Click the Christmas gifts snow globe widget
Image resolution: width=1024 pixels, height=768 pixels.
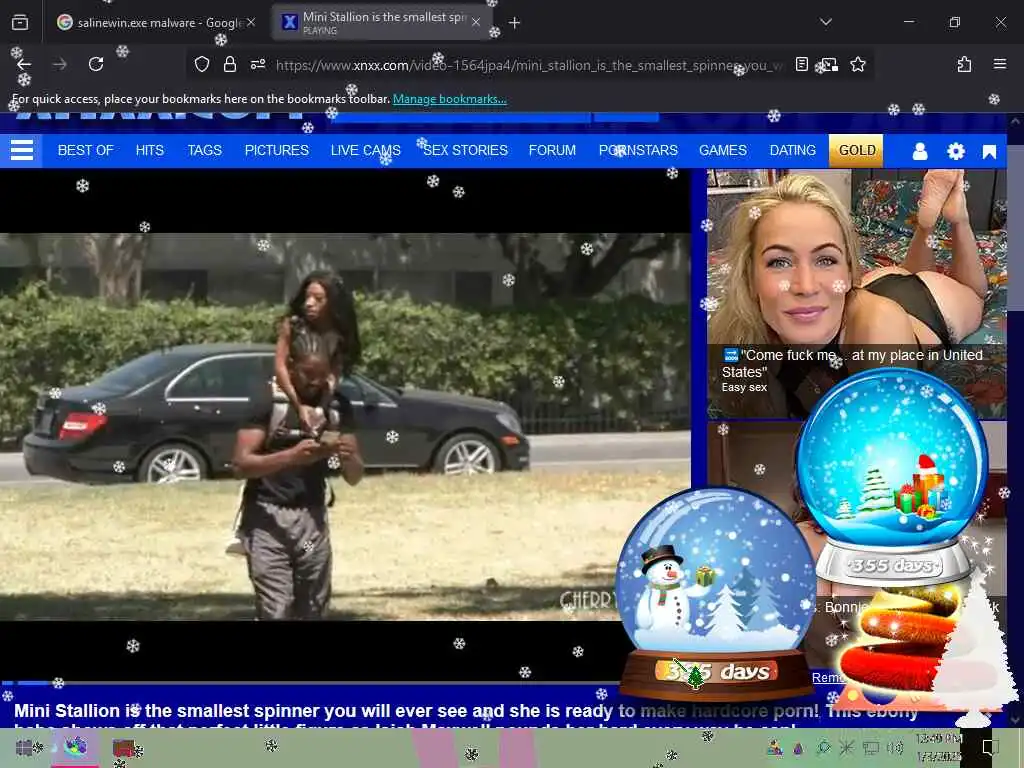tap(892, 477)
